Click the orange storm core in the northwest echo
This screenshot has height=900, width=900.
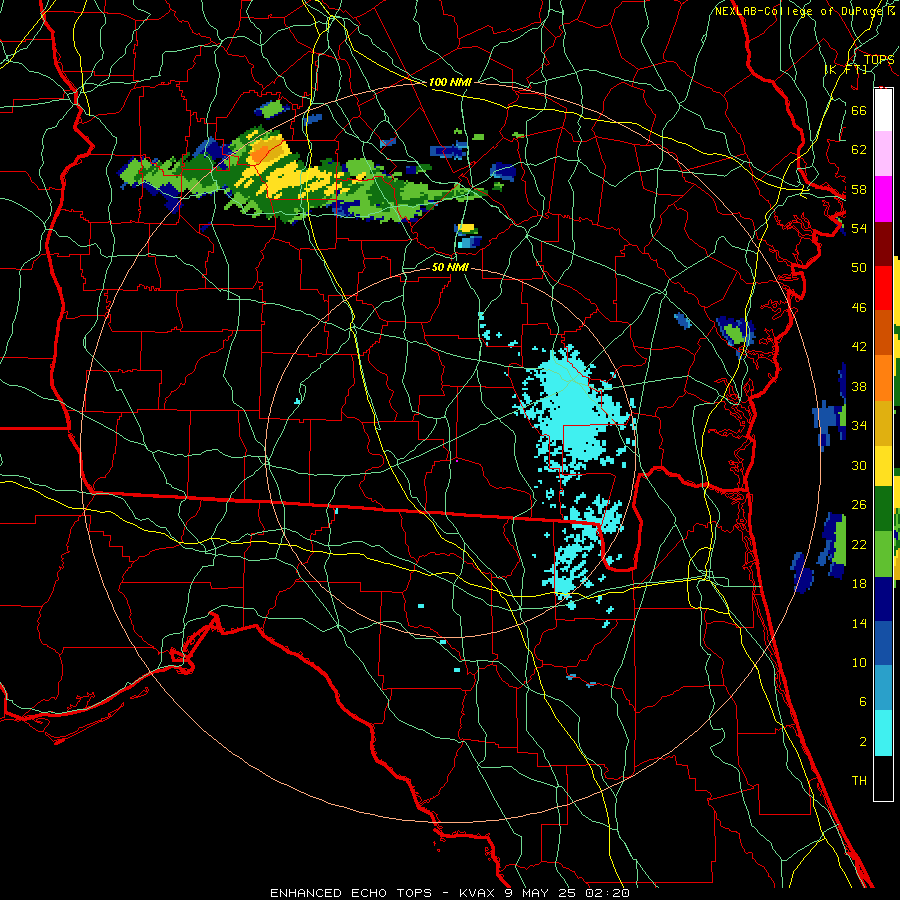pos(261,153)
